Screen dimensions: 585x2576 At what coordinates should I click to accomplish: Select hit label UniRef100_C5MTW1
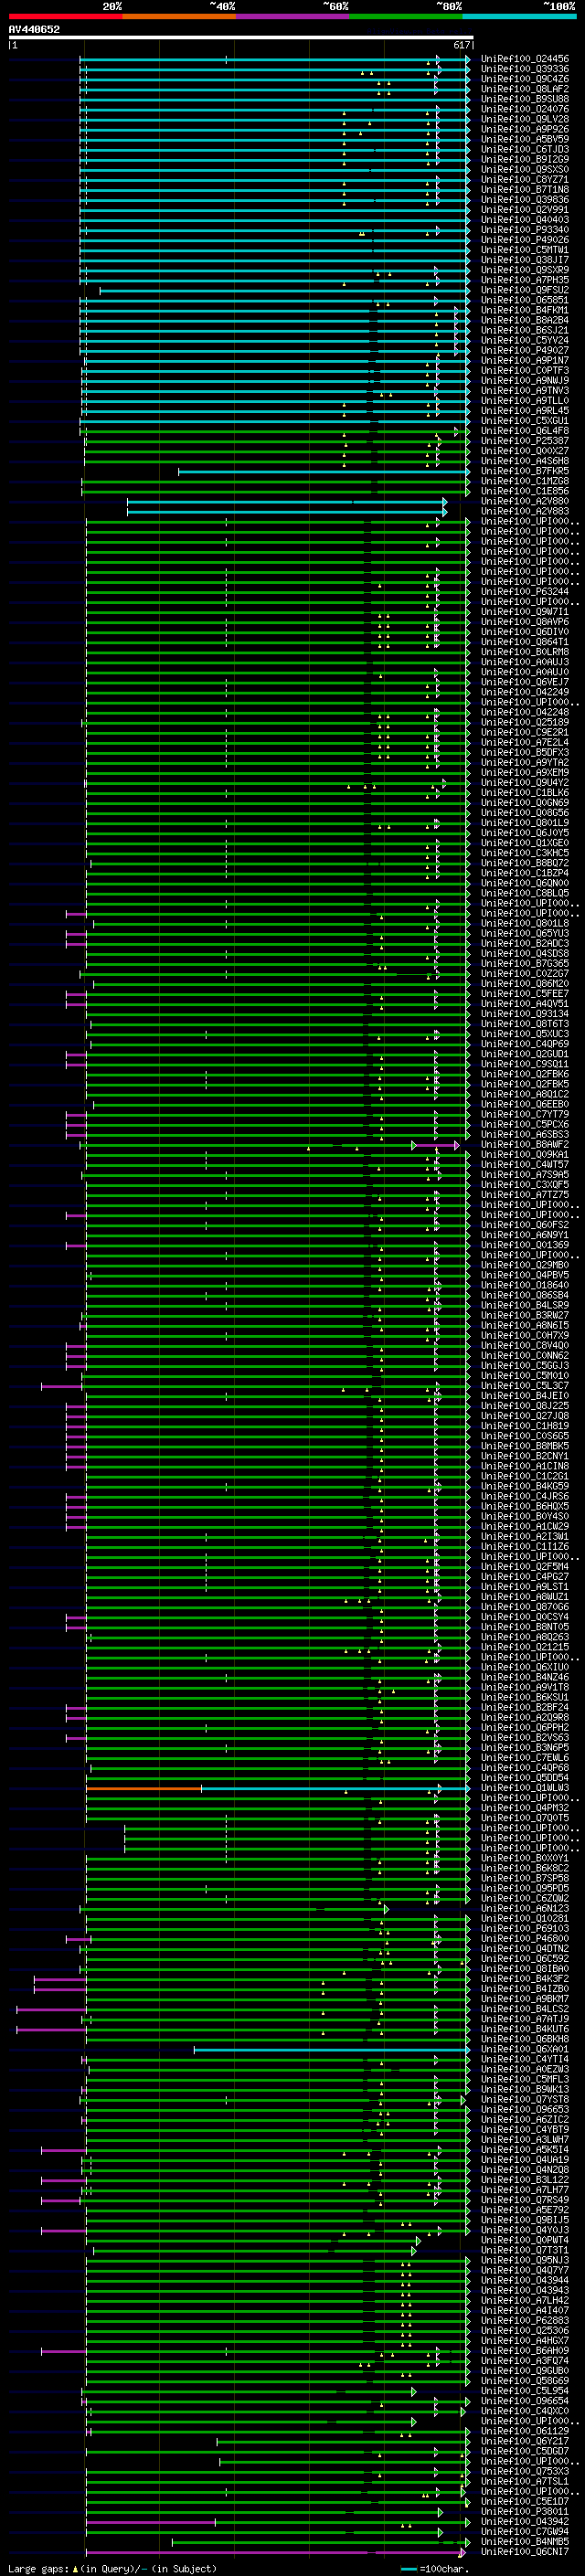point(525,250)
